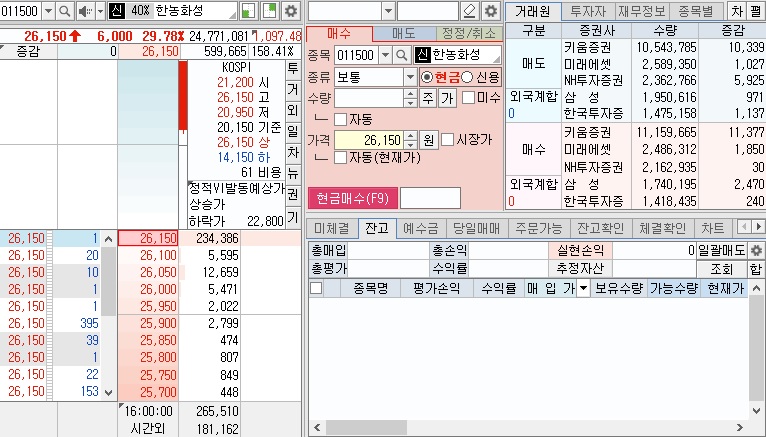
Task: Open the 정정/취소 tab
Action: coord(468,33)
